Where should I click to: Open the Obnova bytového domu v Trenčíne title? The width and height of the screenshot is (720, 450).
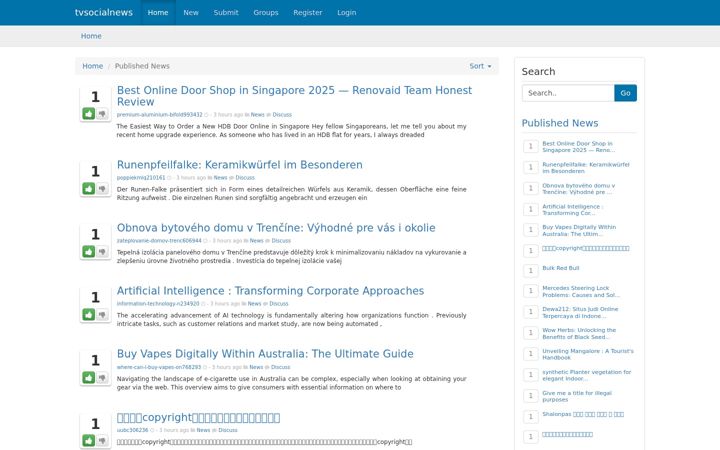276,228
